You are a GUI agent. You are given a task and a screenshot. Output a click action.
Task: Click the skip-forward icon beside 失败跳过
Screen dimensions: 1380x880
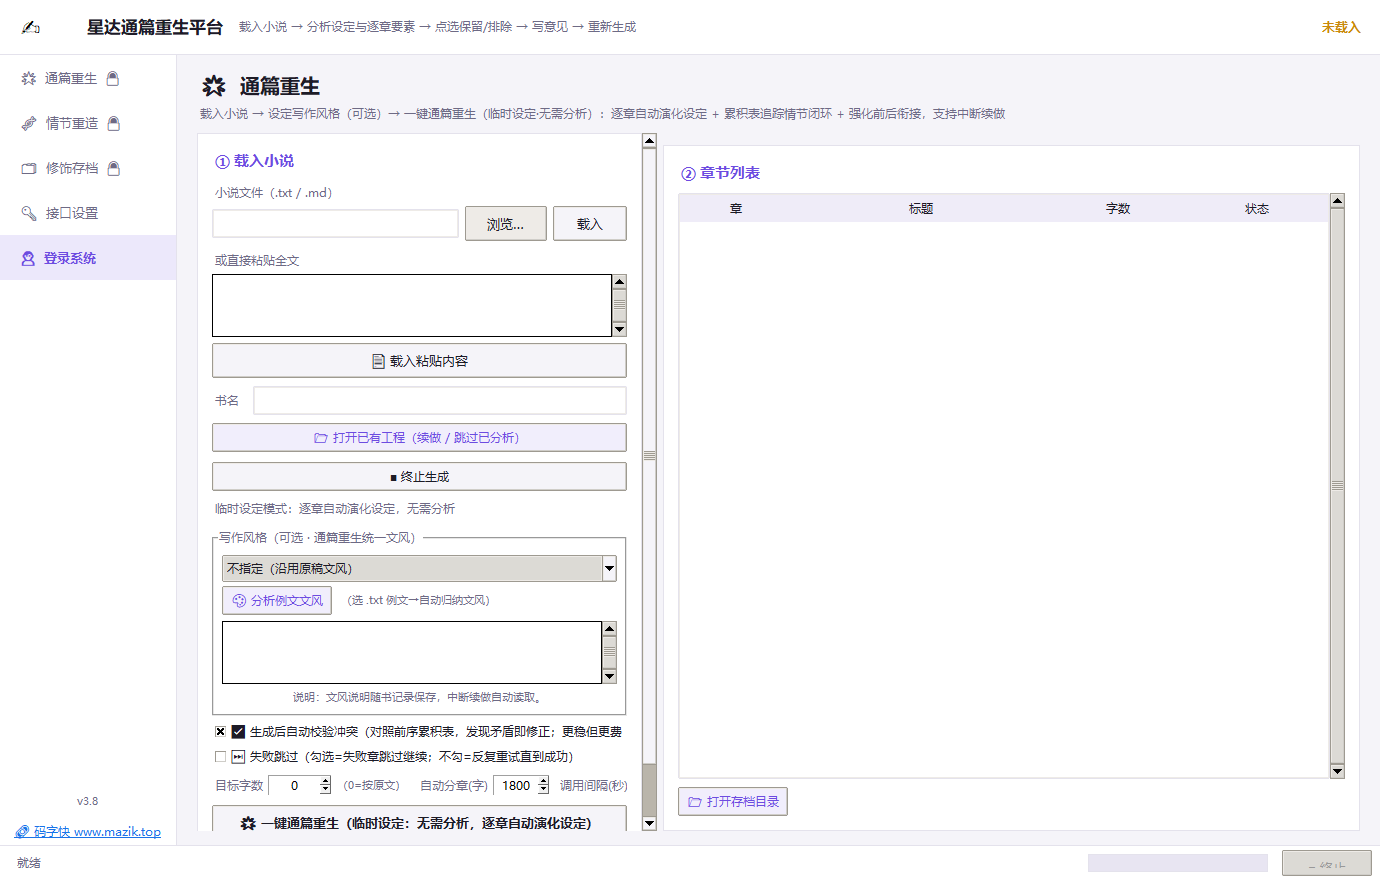[238, 757]
